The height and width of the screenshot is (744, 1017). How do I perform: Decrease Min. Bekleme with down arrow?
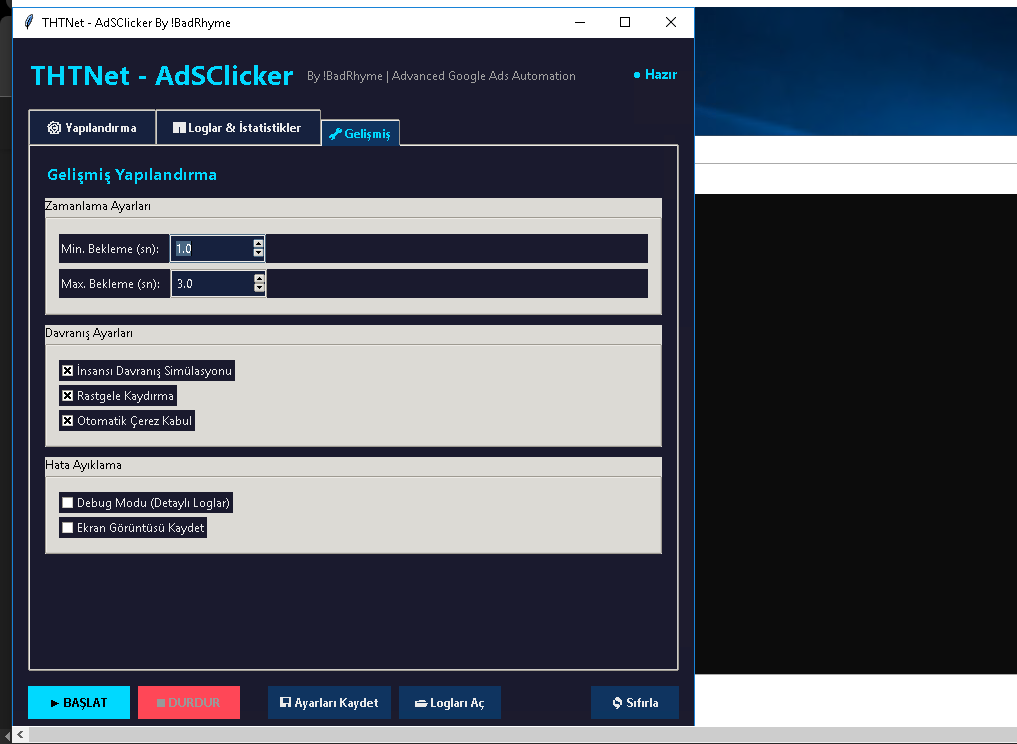[258, 253]
